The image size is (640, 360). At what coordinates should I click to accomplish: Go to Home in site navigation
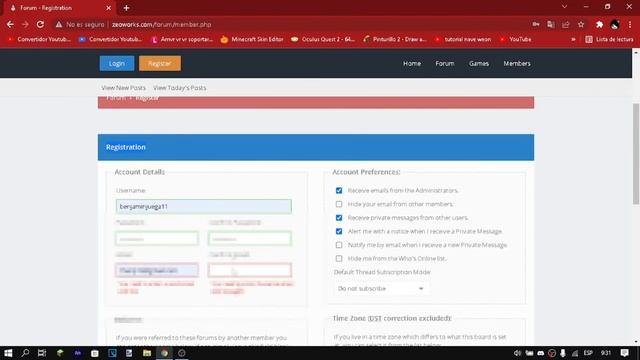click(x=412, y=63)
